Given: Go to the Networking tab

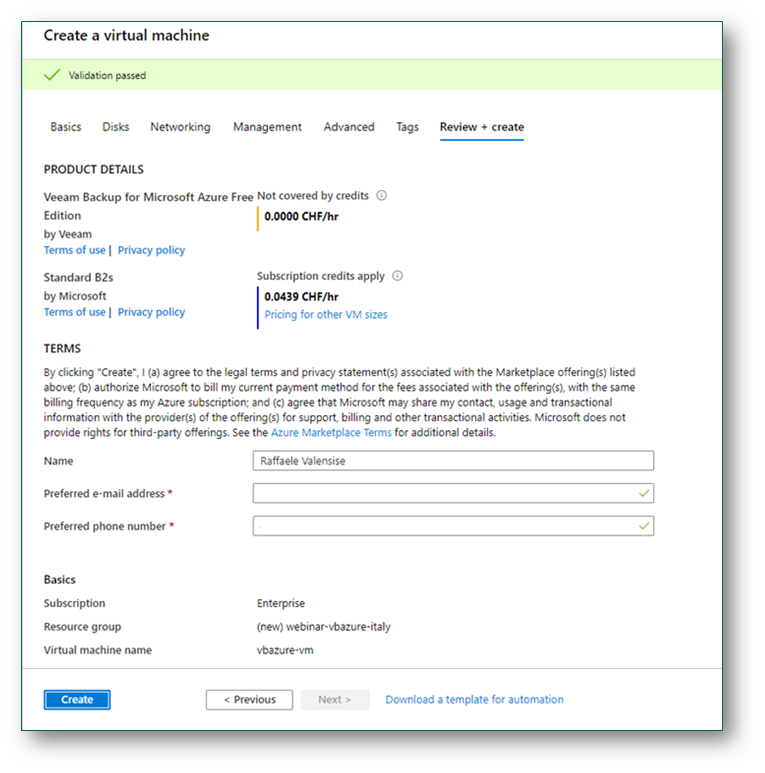Looking at the screenshot, I should 180,127.
